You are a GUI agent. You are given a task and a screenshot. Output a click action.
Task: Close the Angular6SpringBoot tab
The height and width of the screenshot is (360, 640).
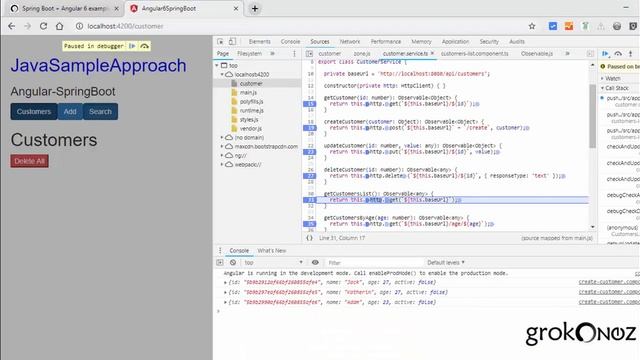pyautogui.click(x=236, y=8)
